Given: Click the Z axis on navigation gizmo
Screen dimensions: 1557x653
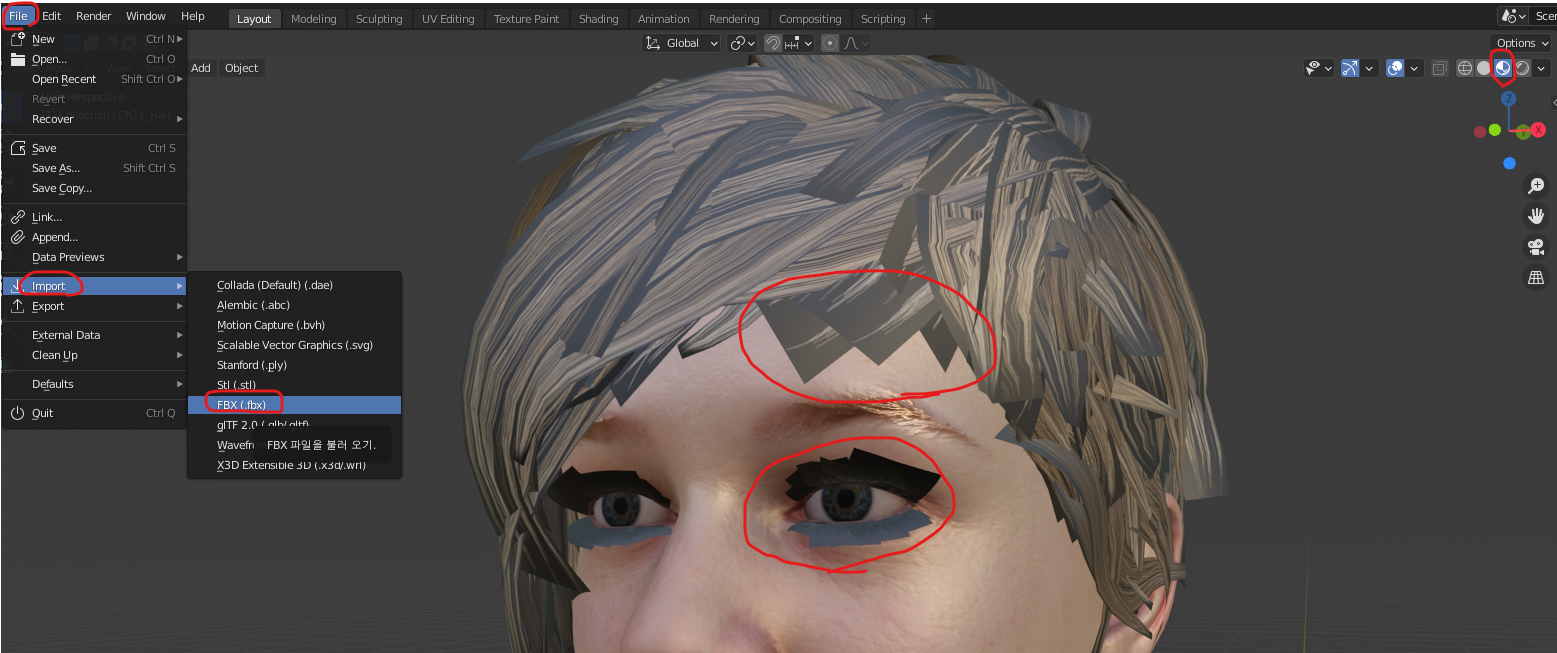Looking at the screenshot, I should coord(1509,99).
